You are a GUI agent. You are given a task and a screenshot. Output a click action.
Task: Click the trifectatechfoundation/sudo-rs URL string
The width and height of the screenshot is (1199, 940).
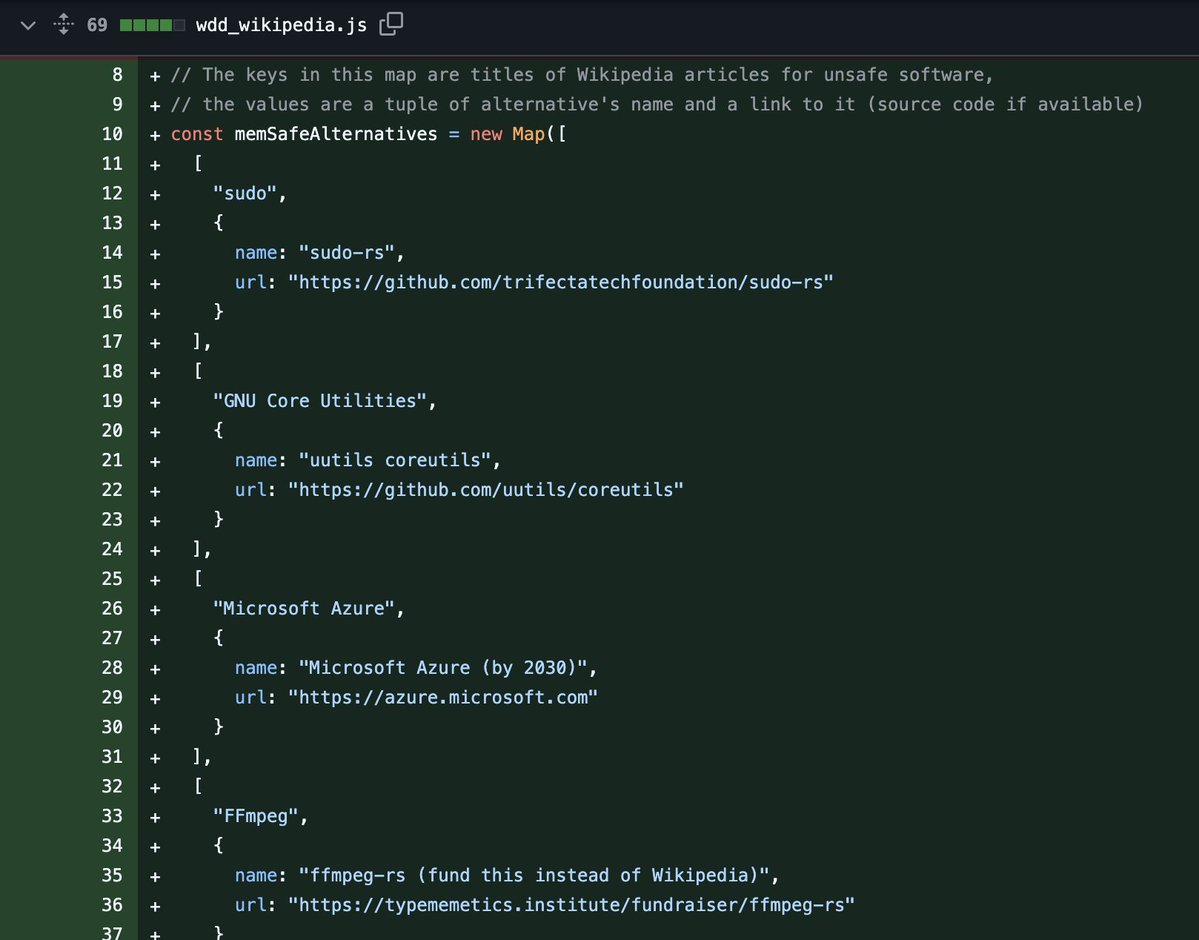(561, 282)
